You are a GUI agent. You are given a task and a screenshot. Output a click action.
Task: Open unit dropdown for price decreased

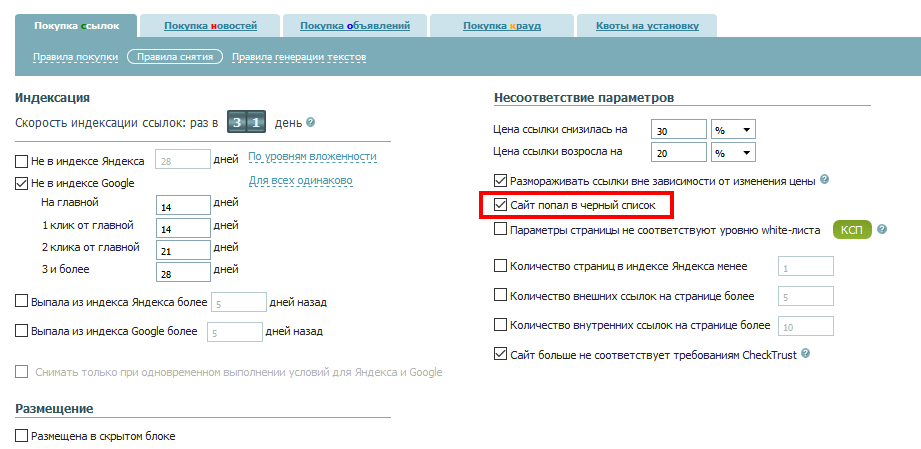tap(733, 130)
